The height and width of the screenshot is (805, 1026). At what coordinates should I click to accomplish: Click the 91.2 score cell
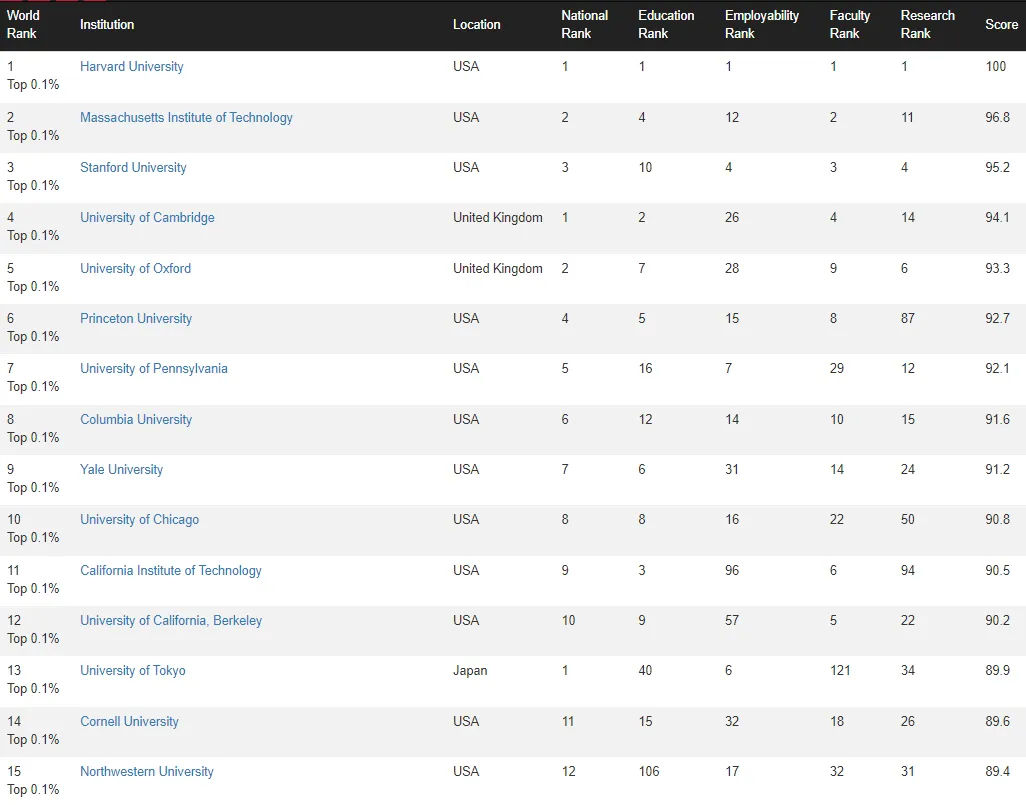click(997, 470)
